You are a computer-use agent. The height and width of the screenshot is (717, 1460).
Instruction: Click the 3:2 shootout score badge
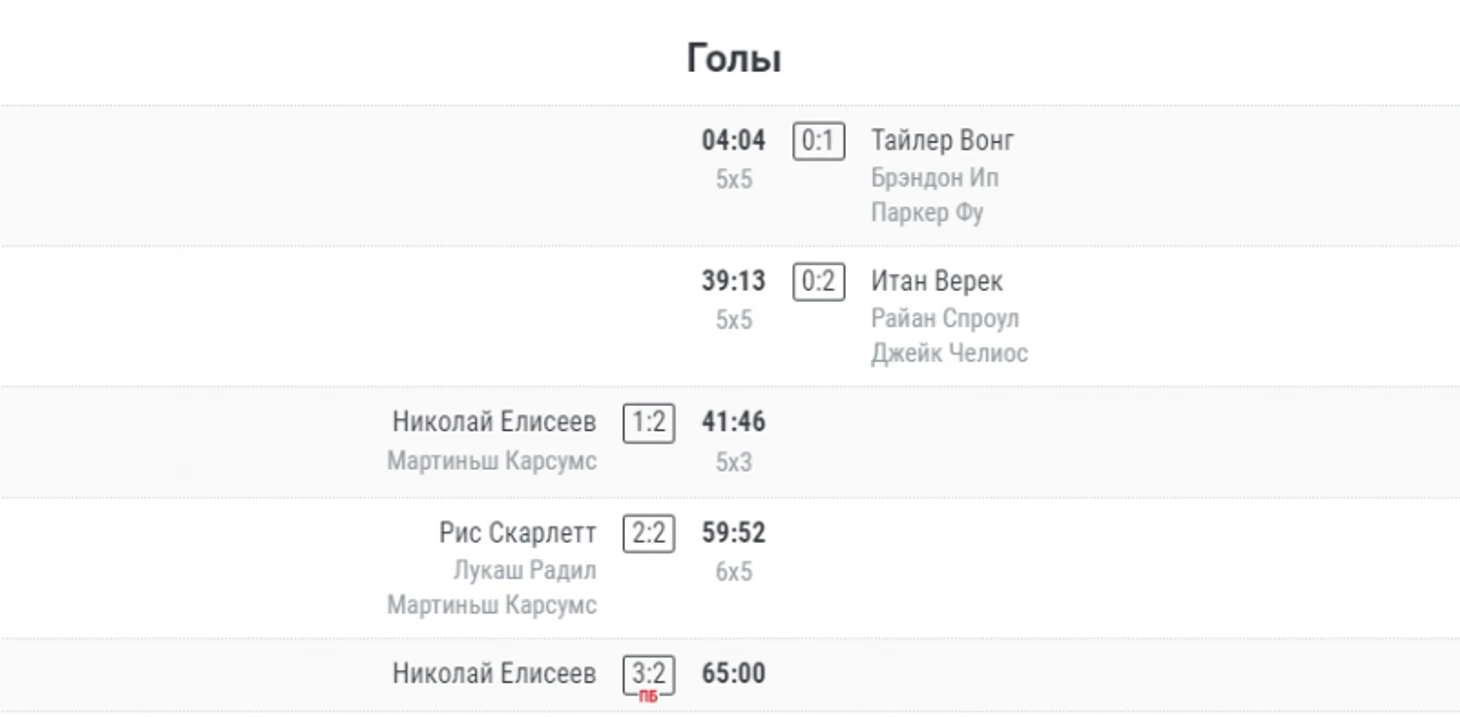649,674
